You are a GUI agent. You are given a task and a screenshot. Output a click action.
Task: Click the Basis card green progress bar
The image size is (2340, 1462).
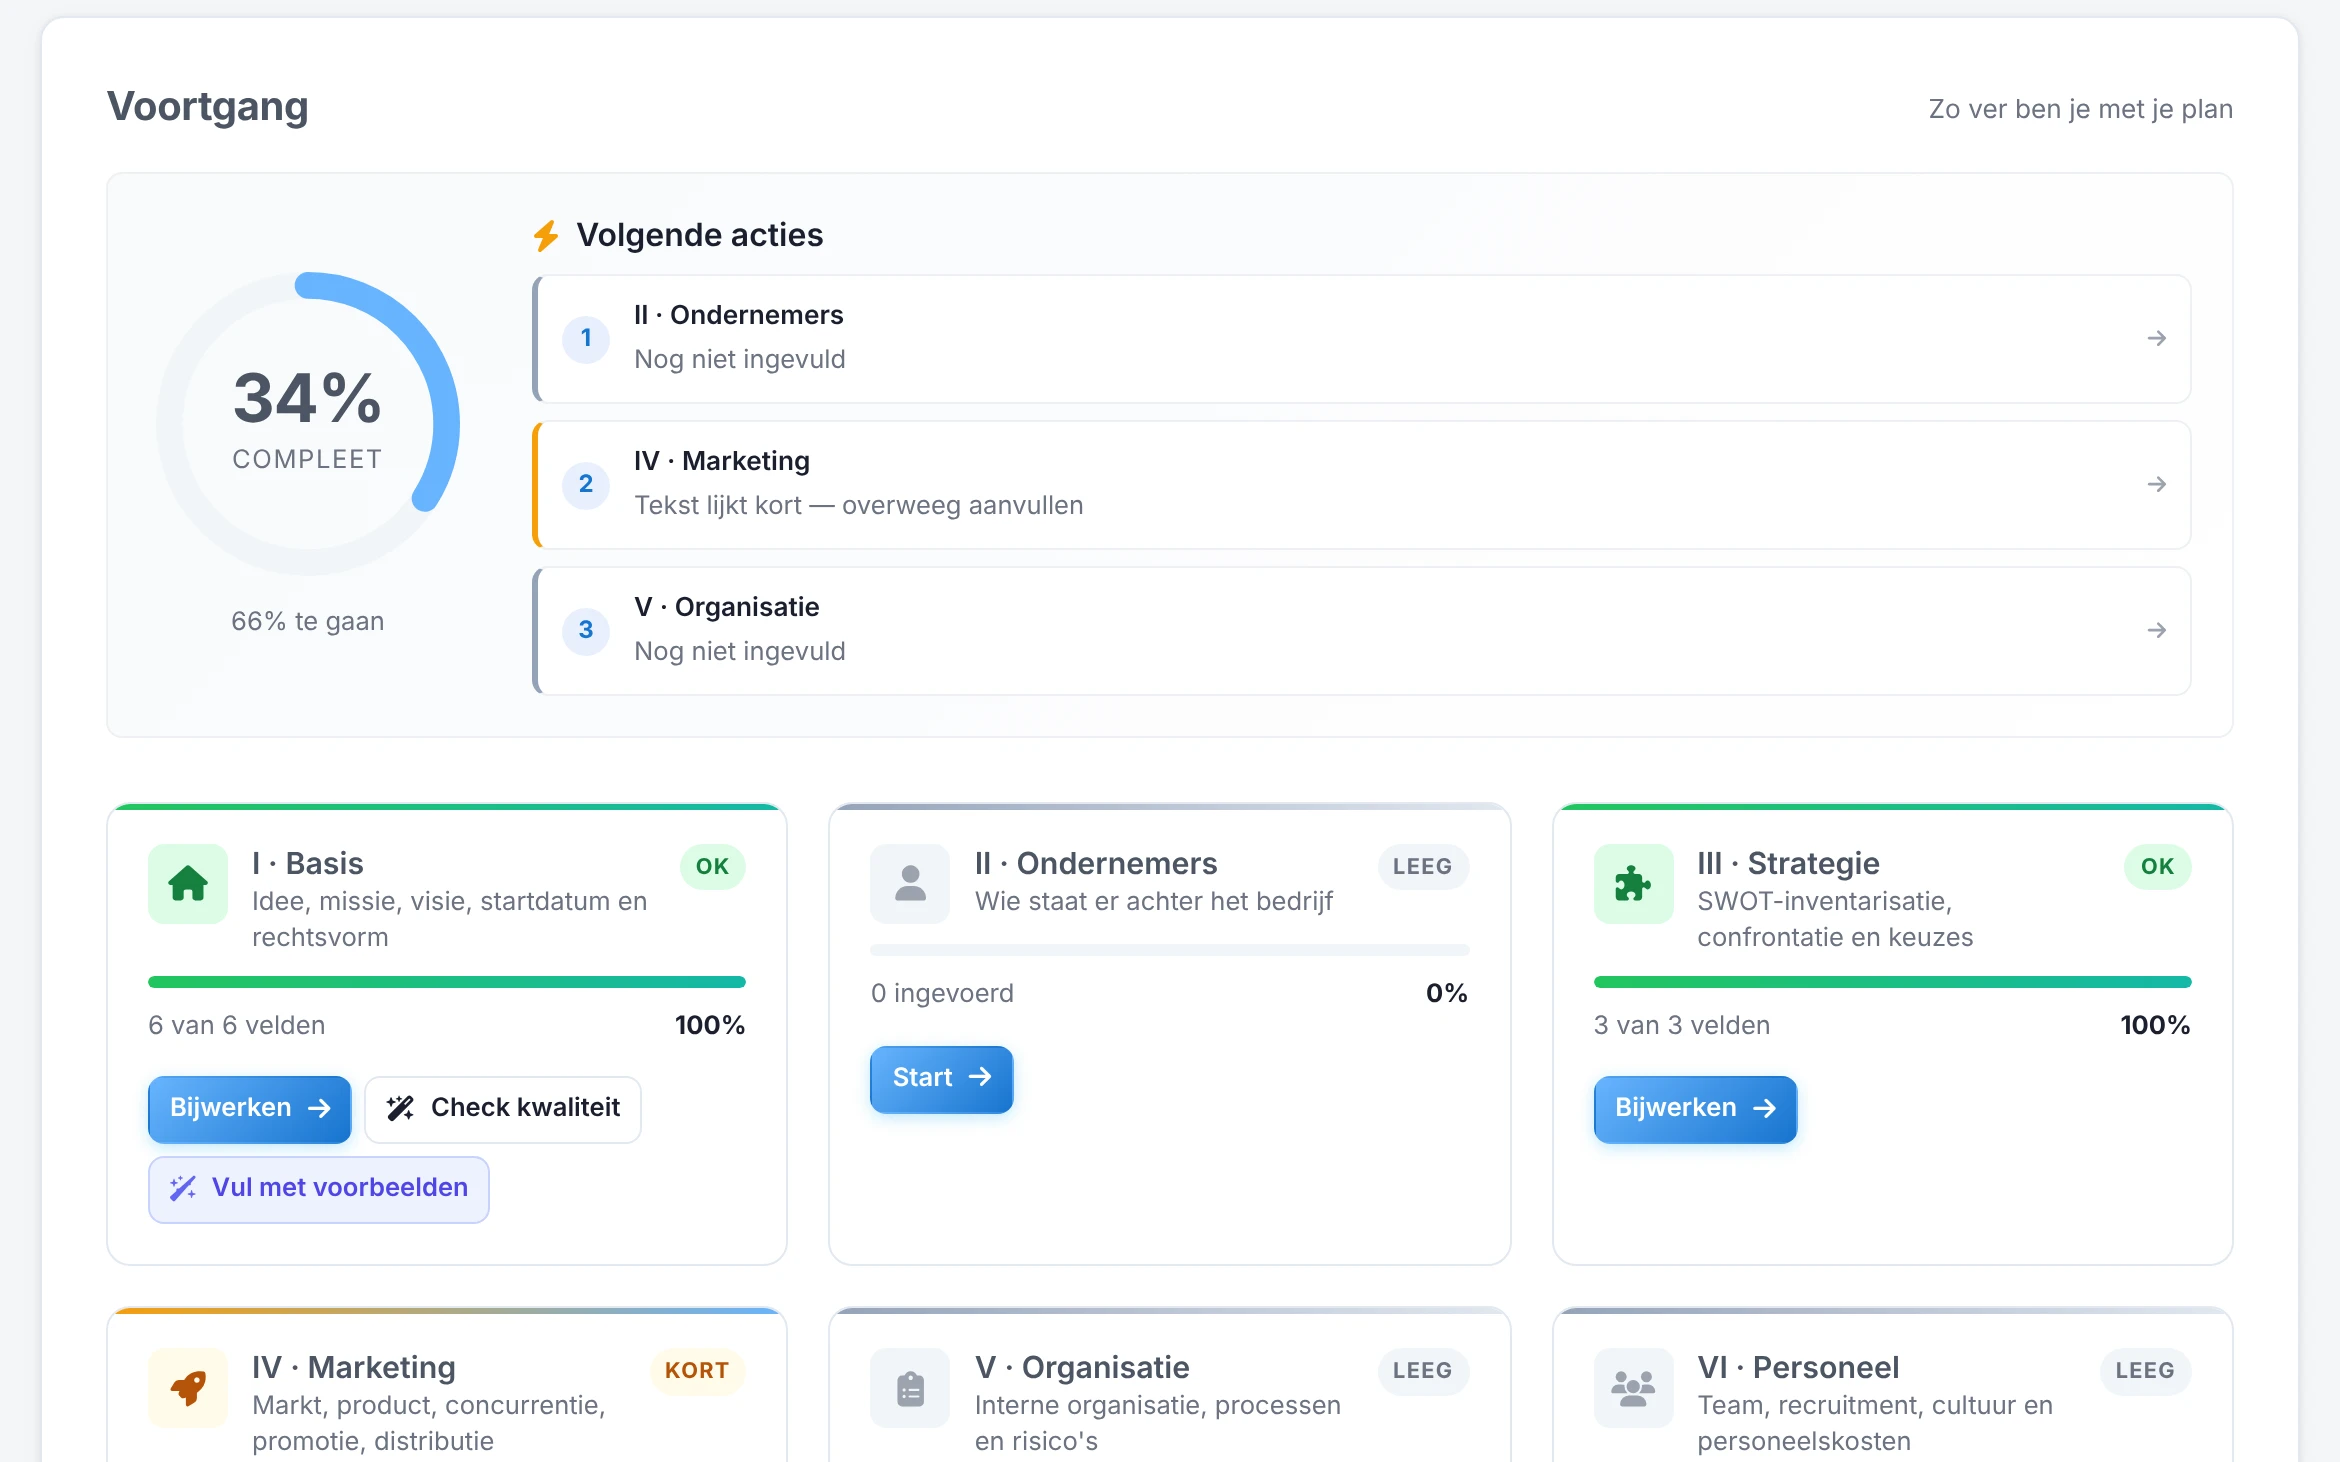447,982
